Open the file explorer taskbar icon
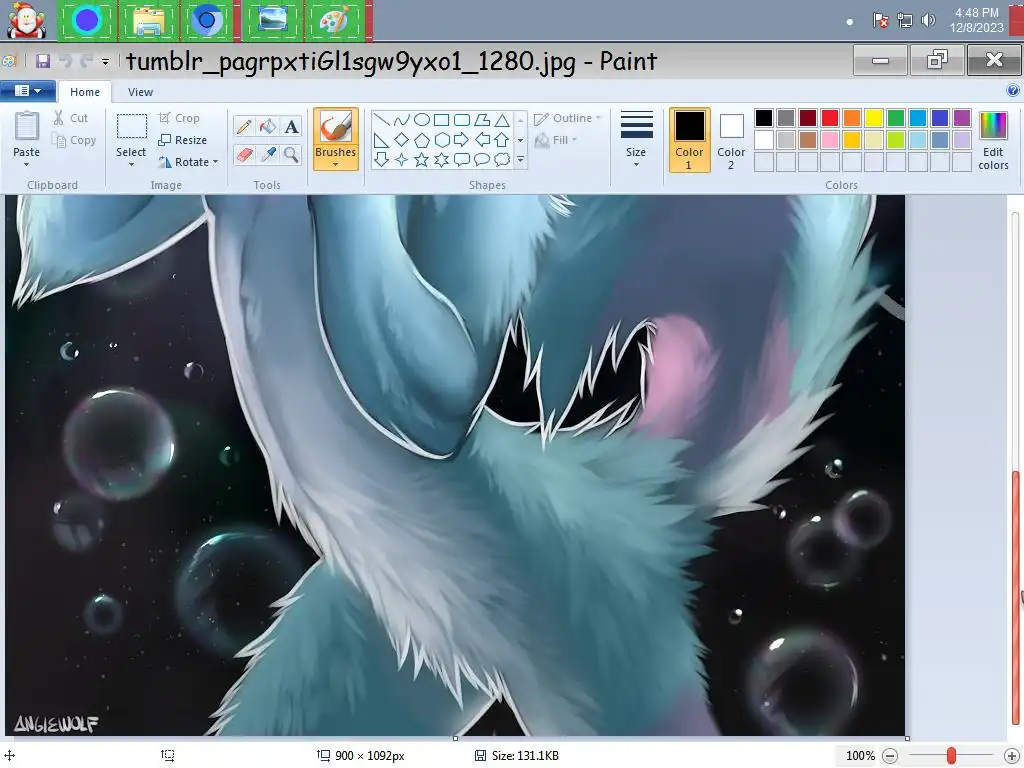This screenshot has width=1024, height=768. pyautogui.click(x=148, y=21)
